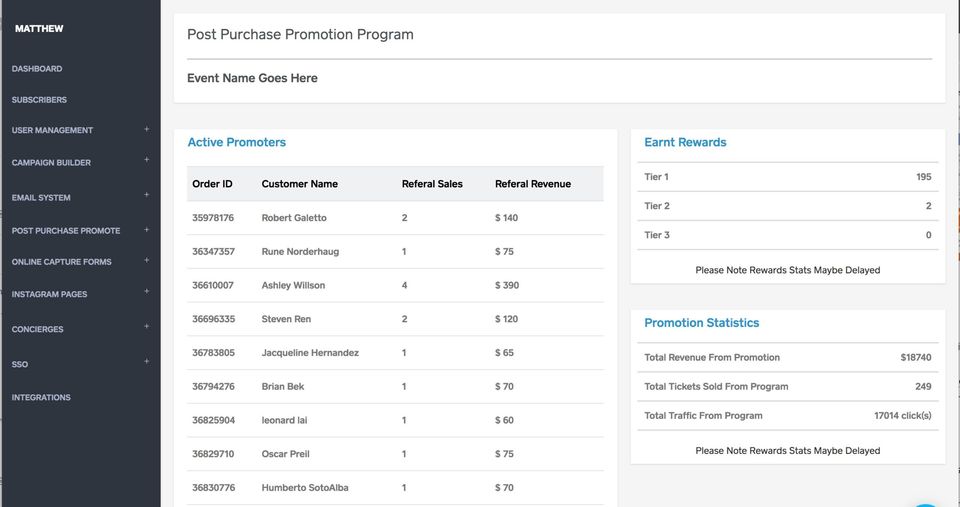Click the Tier 1 rewards row
Viewport: 960px width, 507px height.
tap(787, 176)
